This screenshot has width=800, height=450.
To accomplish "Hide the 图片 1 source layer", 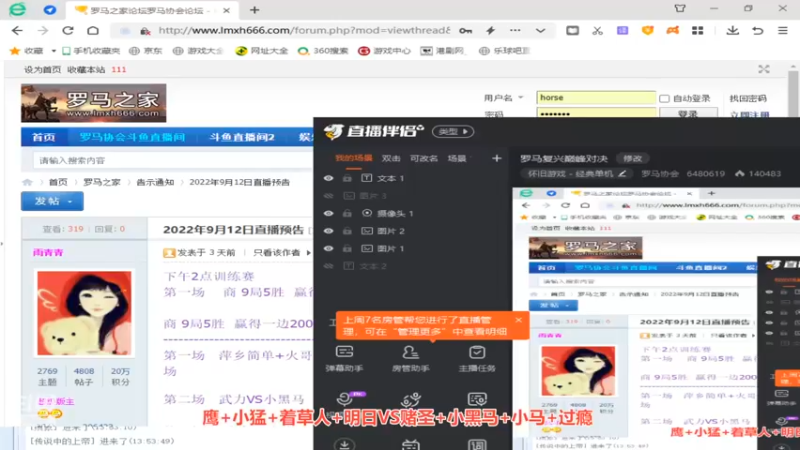I will (x=329, y=248).
